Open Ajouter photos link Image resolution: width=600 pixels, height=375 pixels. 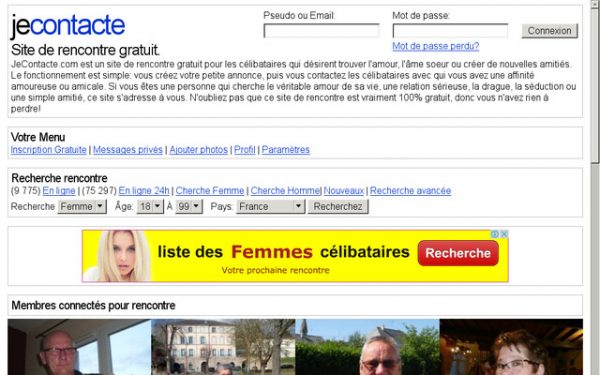pos(199,150)
